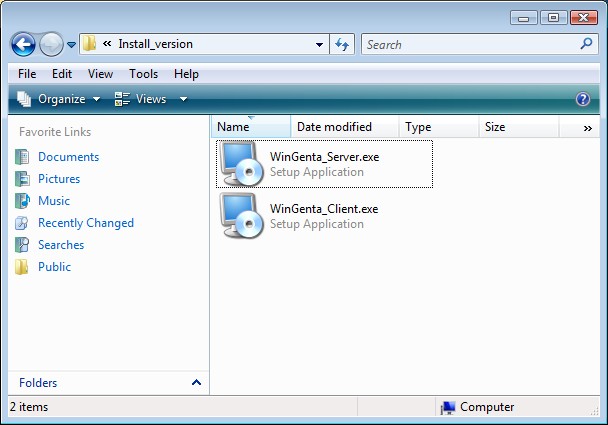This screenshot has width=608, height=425.
Task: Expand the Folders pane
Action: tap(196, 383)
